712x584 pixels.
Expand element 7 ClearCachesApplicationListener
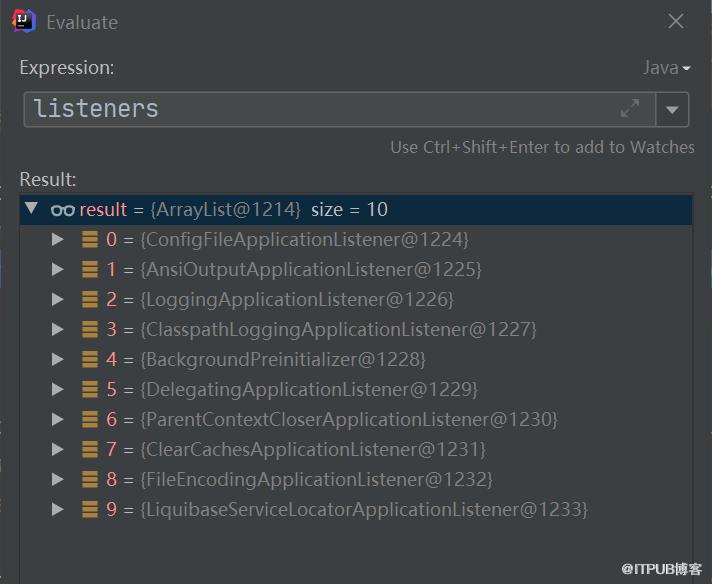tap(57, 449)
